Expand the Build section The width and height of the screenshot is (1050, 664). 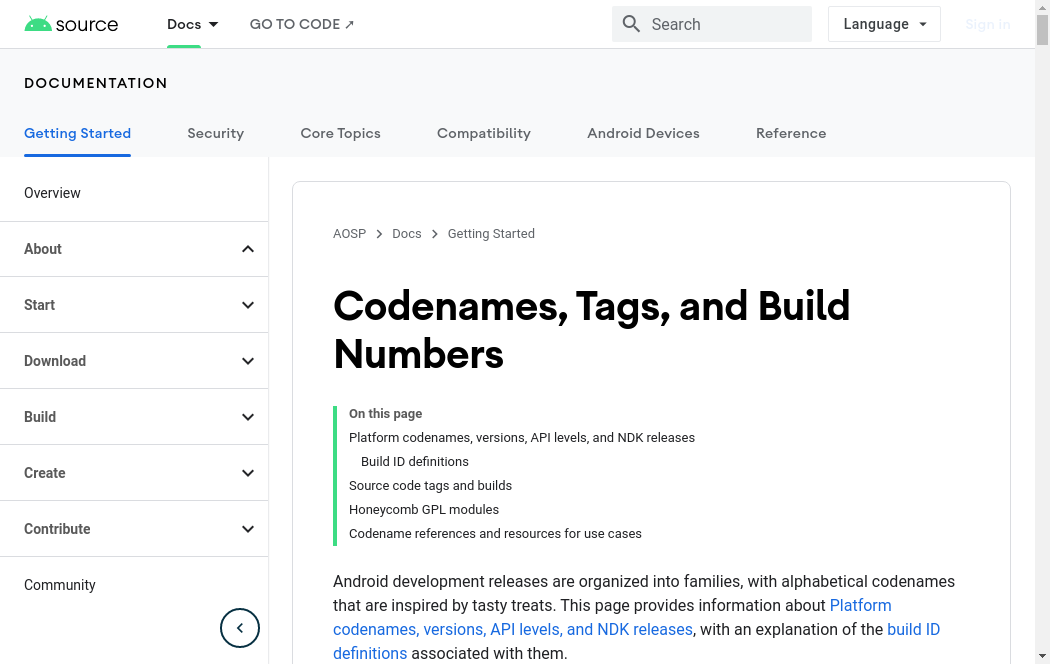[x=248, y=417]
